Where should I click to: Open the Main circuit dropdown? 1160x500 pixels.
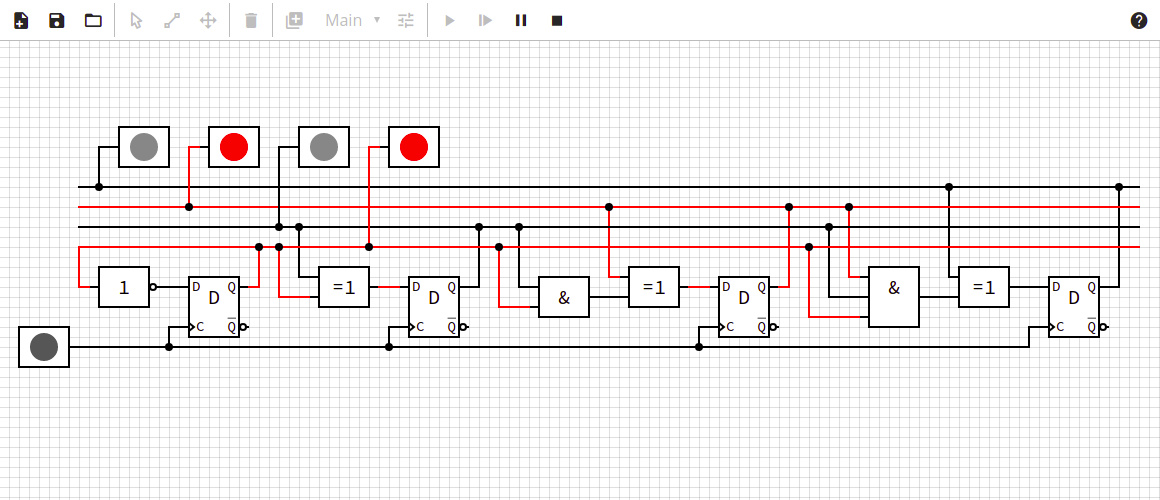(353, 21)
